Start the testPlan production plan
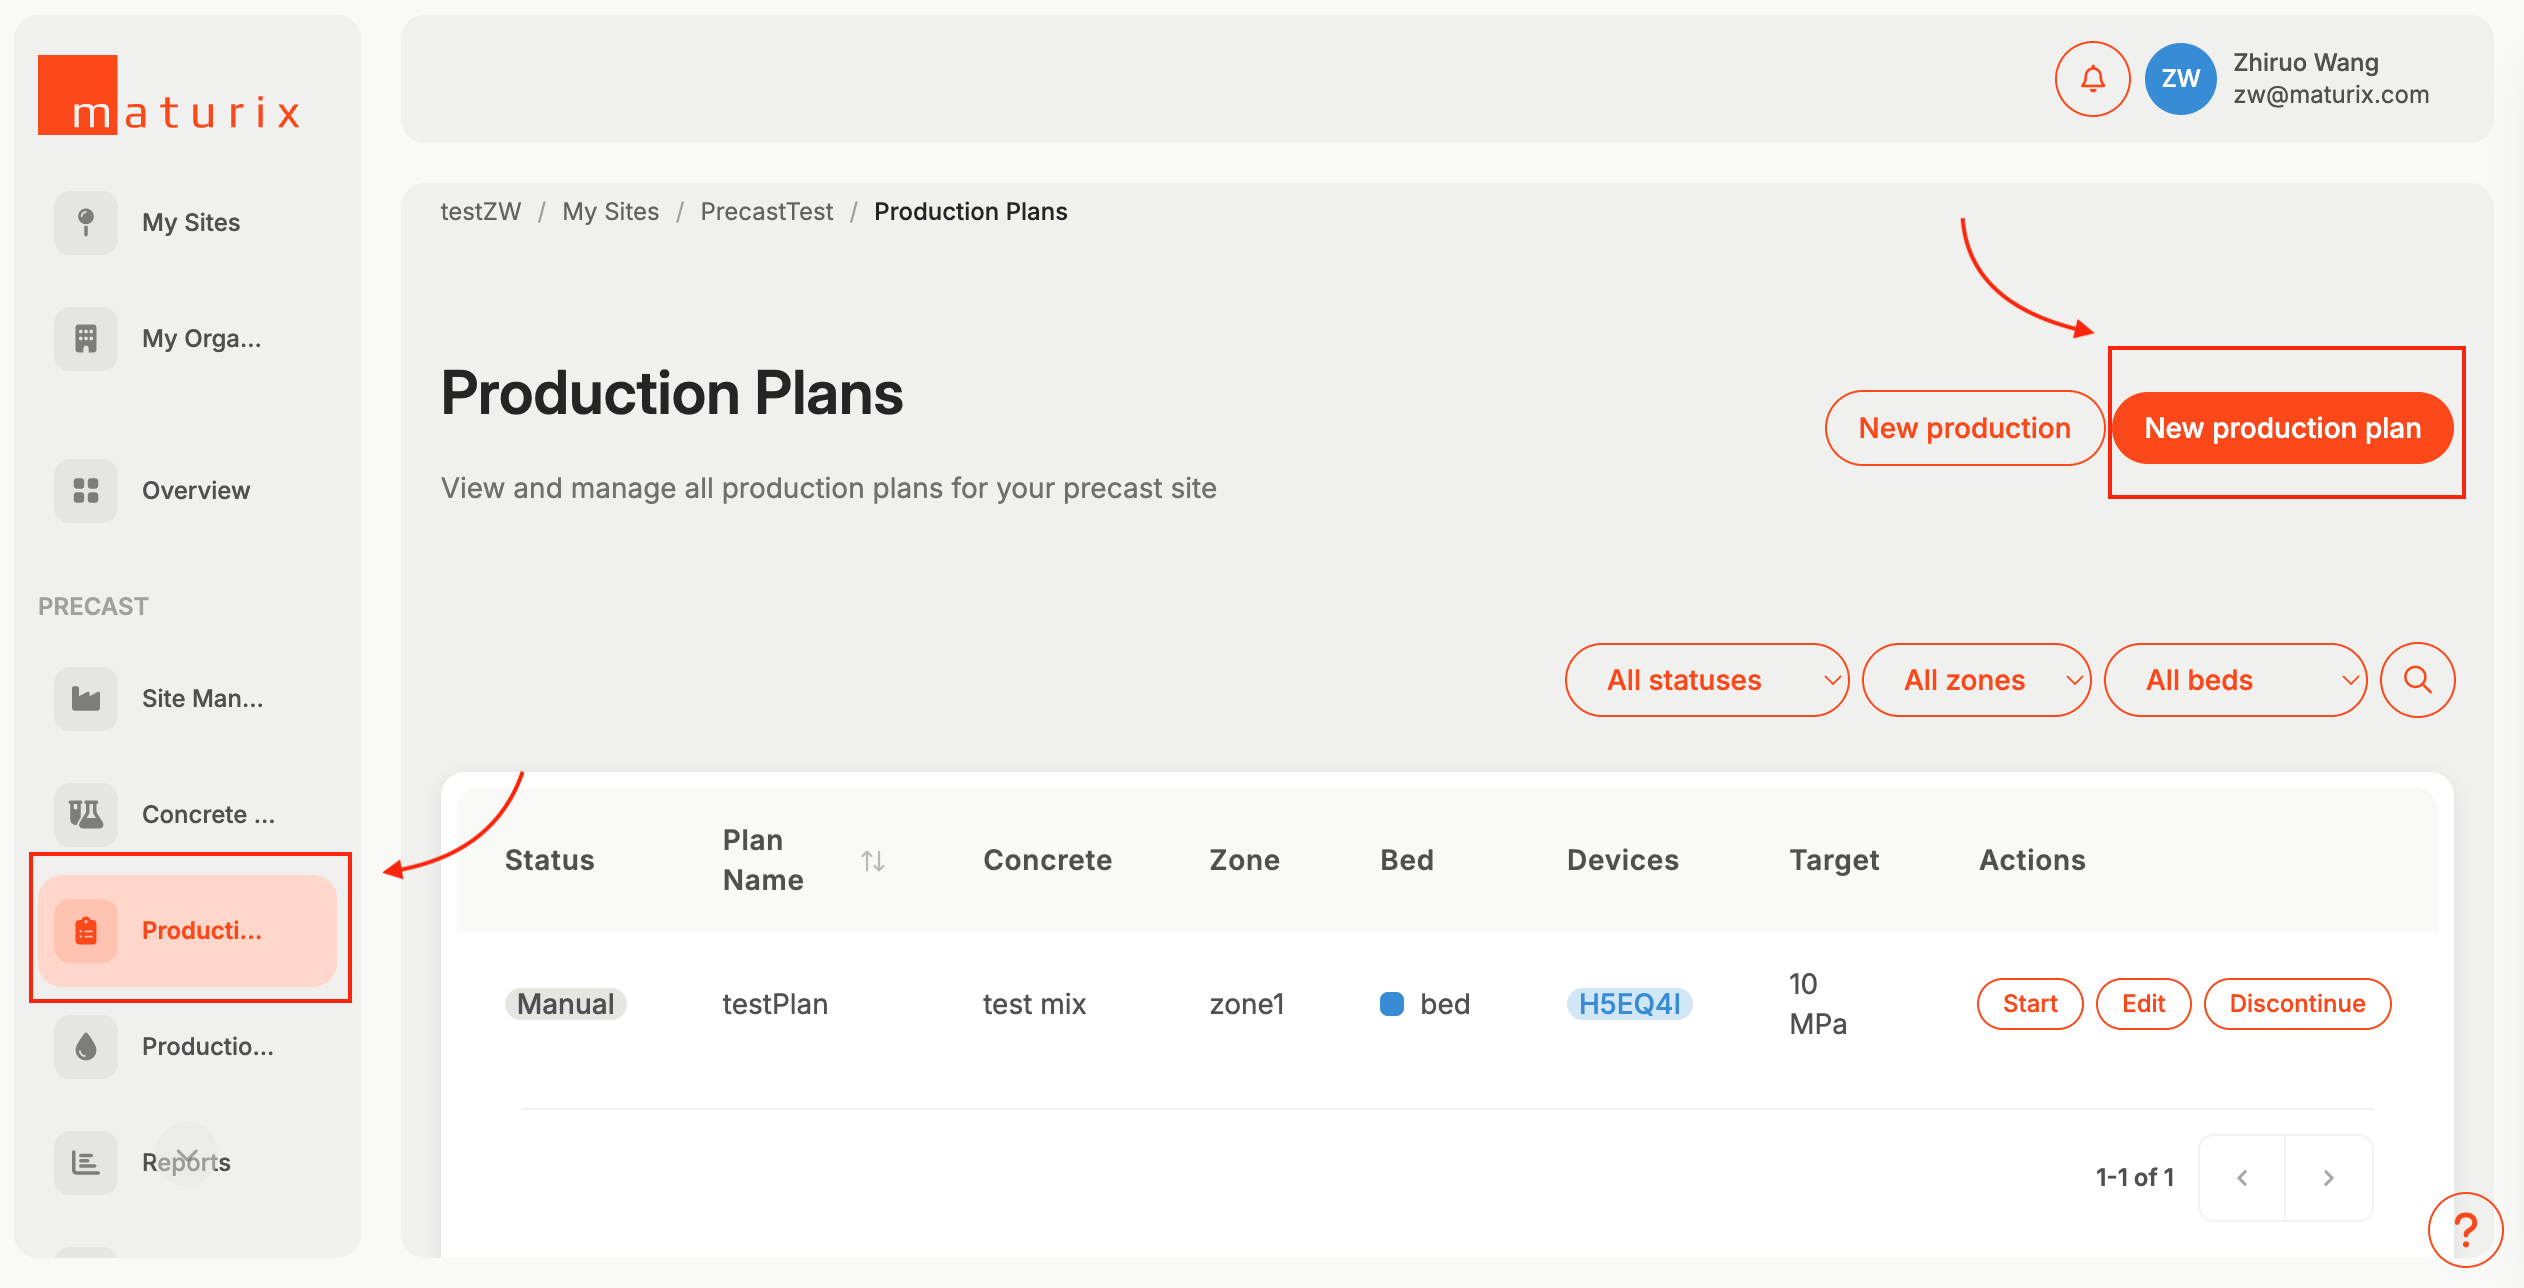The height and width of the screenshot is (1288, 2524). pyautogui.click(x=2029, y=1003)
